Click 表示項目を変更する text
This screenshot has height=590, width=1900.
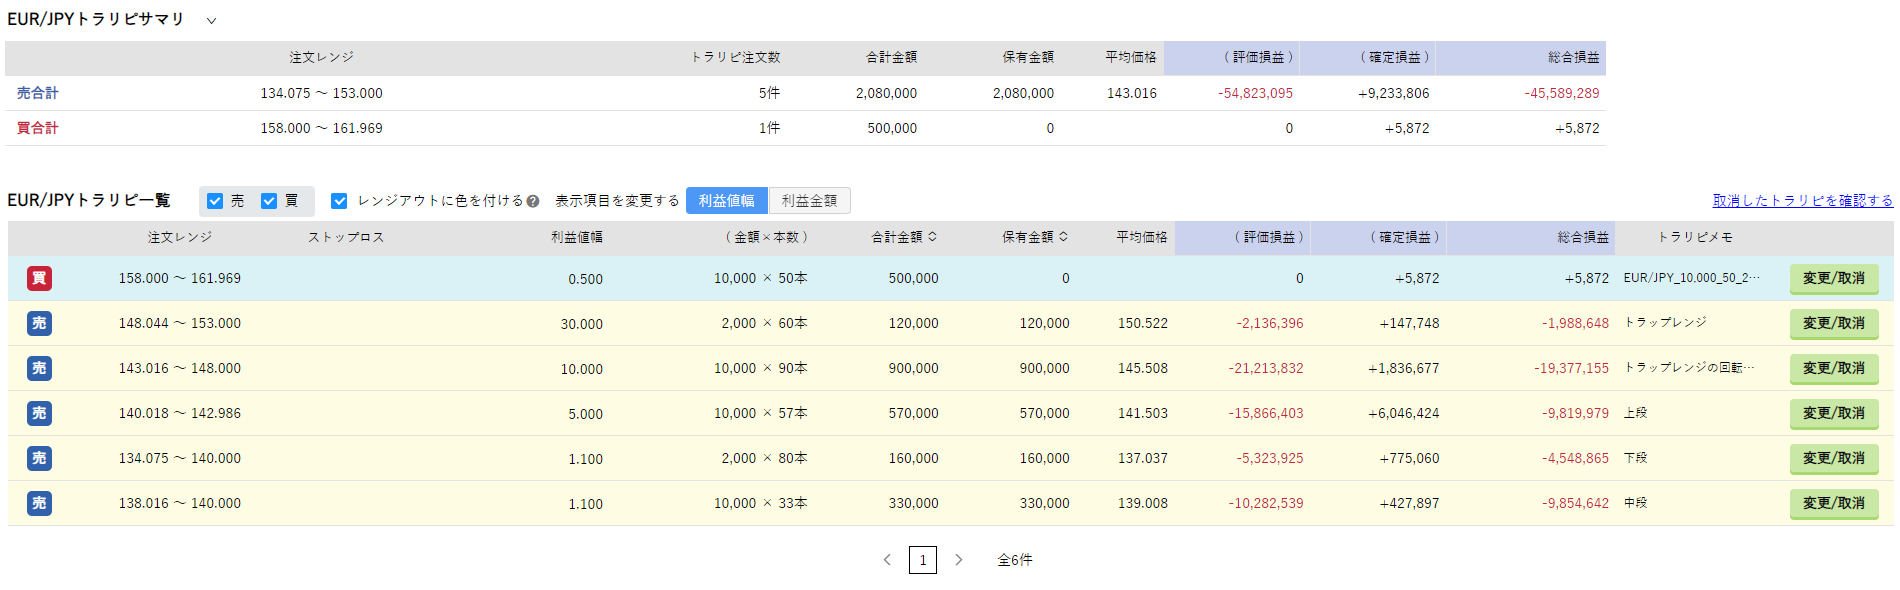(x=617, y=201)
